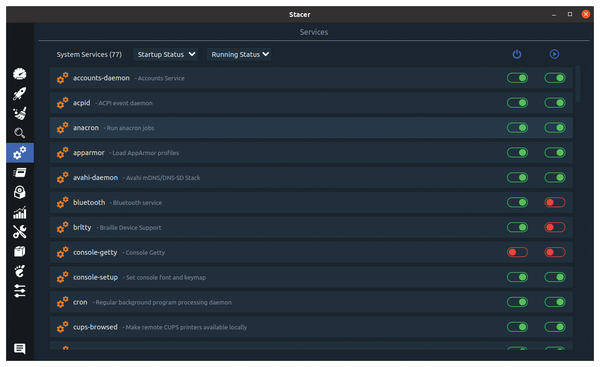
Task: Open the Feedback chat icon
Action: coord(20,349)
